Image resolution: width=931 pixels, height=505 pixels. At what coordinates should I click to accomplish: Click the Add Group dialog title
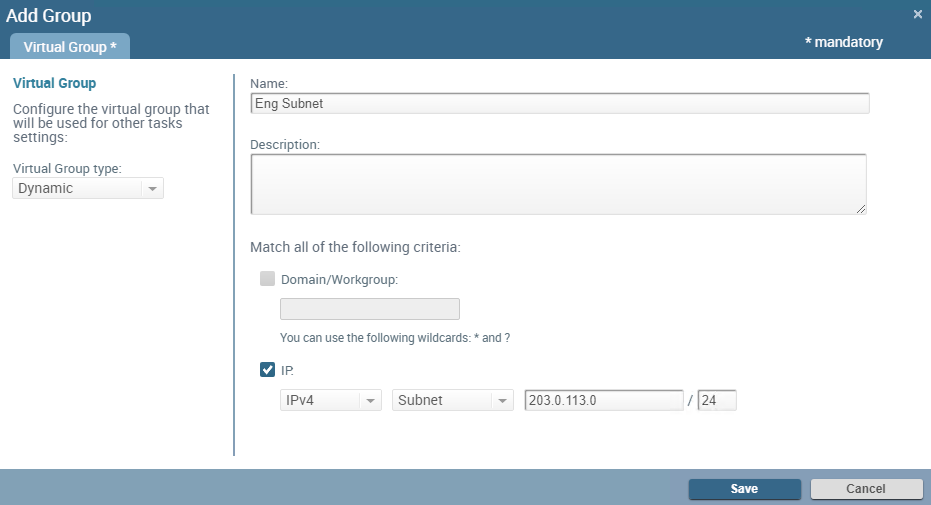pyautogui.click(x=49, y=15)
